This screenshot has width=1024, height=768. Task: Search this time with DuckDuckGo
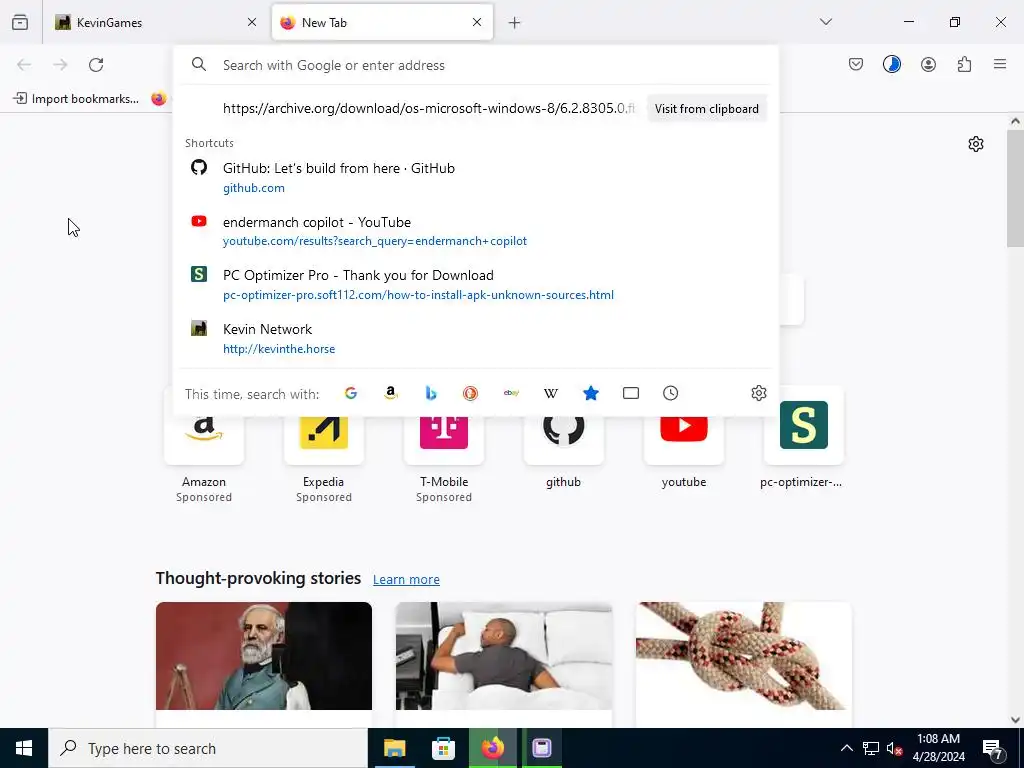(x=470, y=393)
